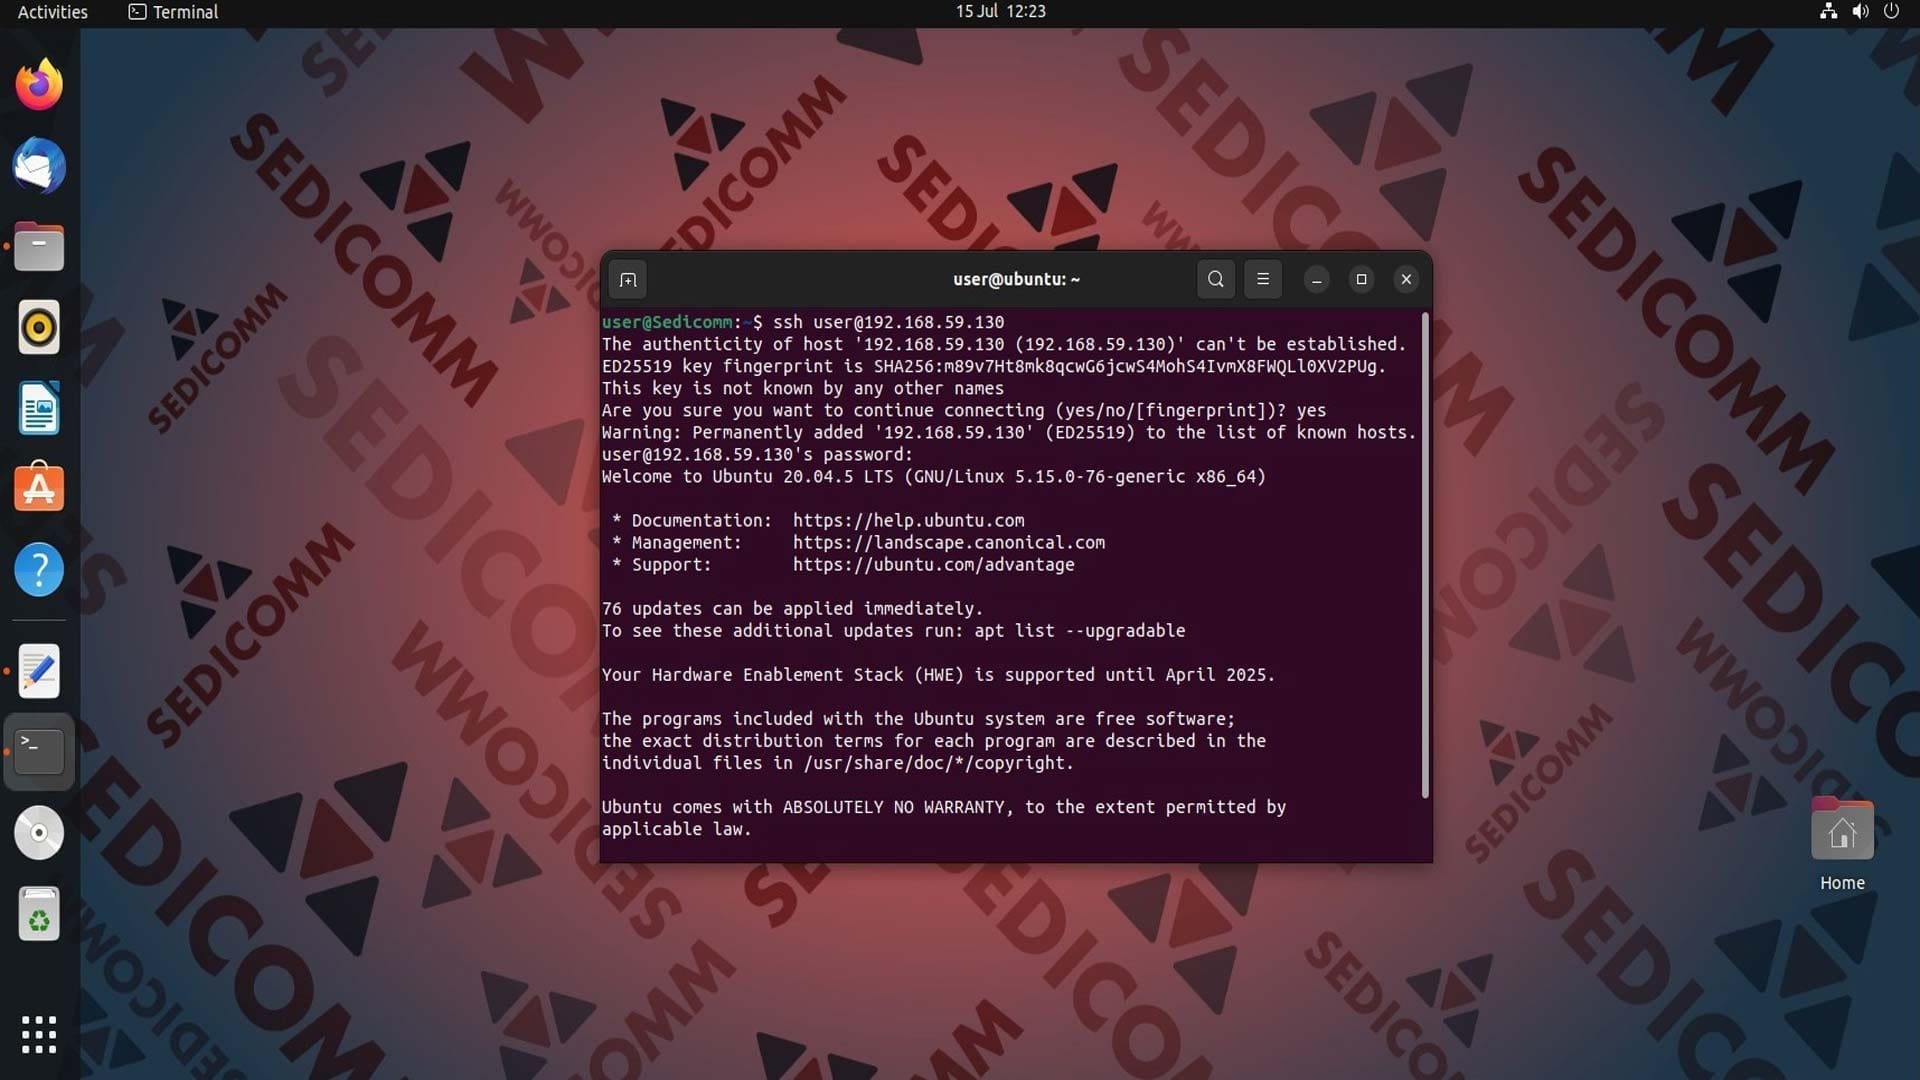The height and width of the screenshot is (1080, 1920).
Task: Open Firefox from the dock
Action: [39, 84]
